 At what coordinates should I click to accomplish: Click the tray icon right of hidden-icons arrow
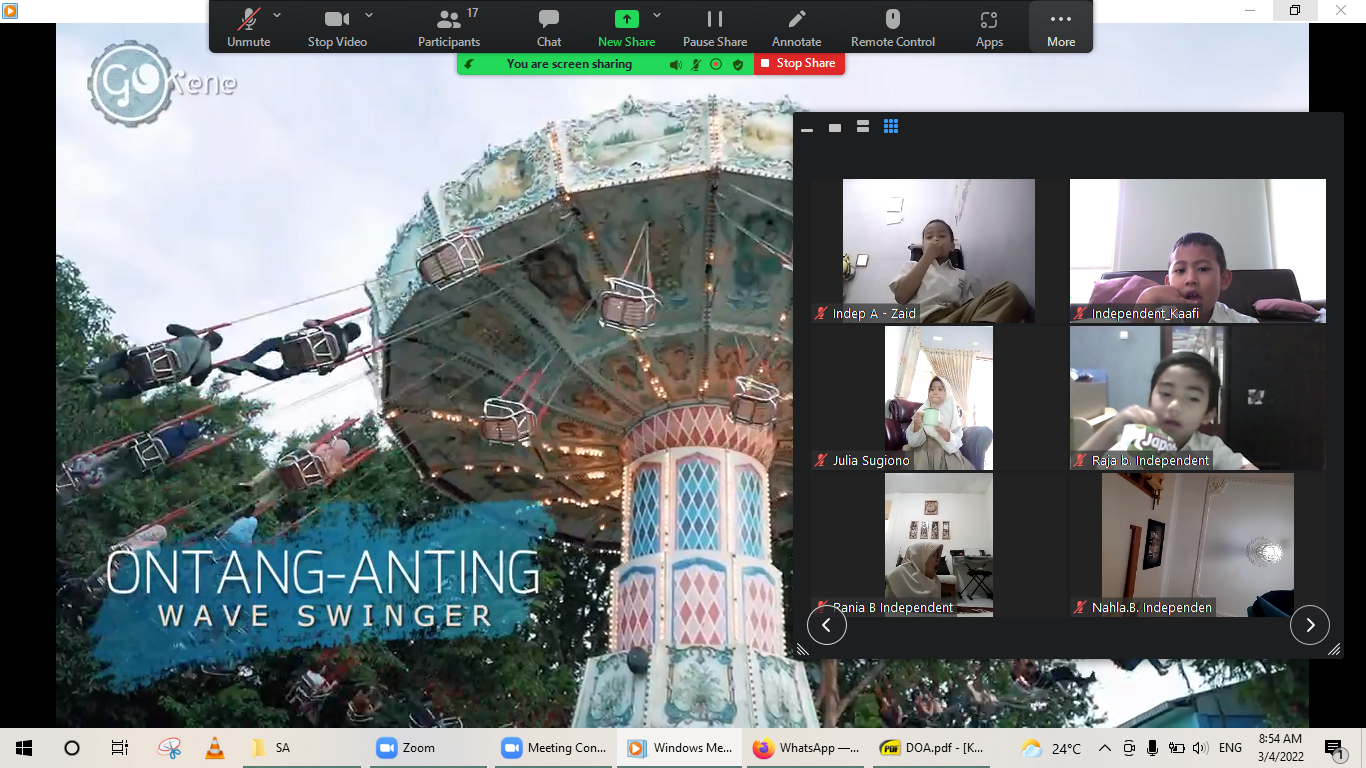[1129, 748]
